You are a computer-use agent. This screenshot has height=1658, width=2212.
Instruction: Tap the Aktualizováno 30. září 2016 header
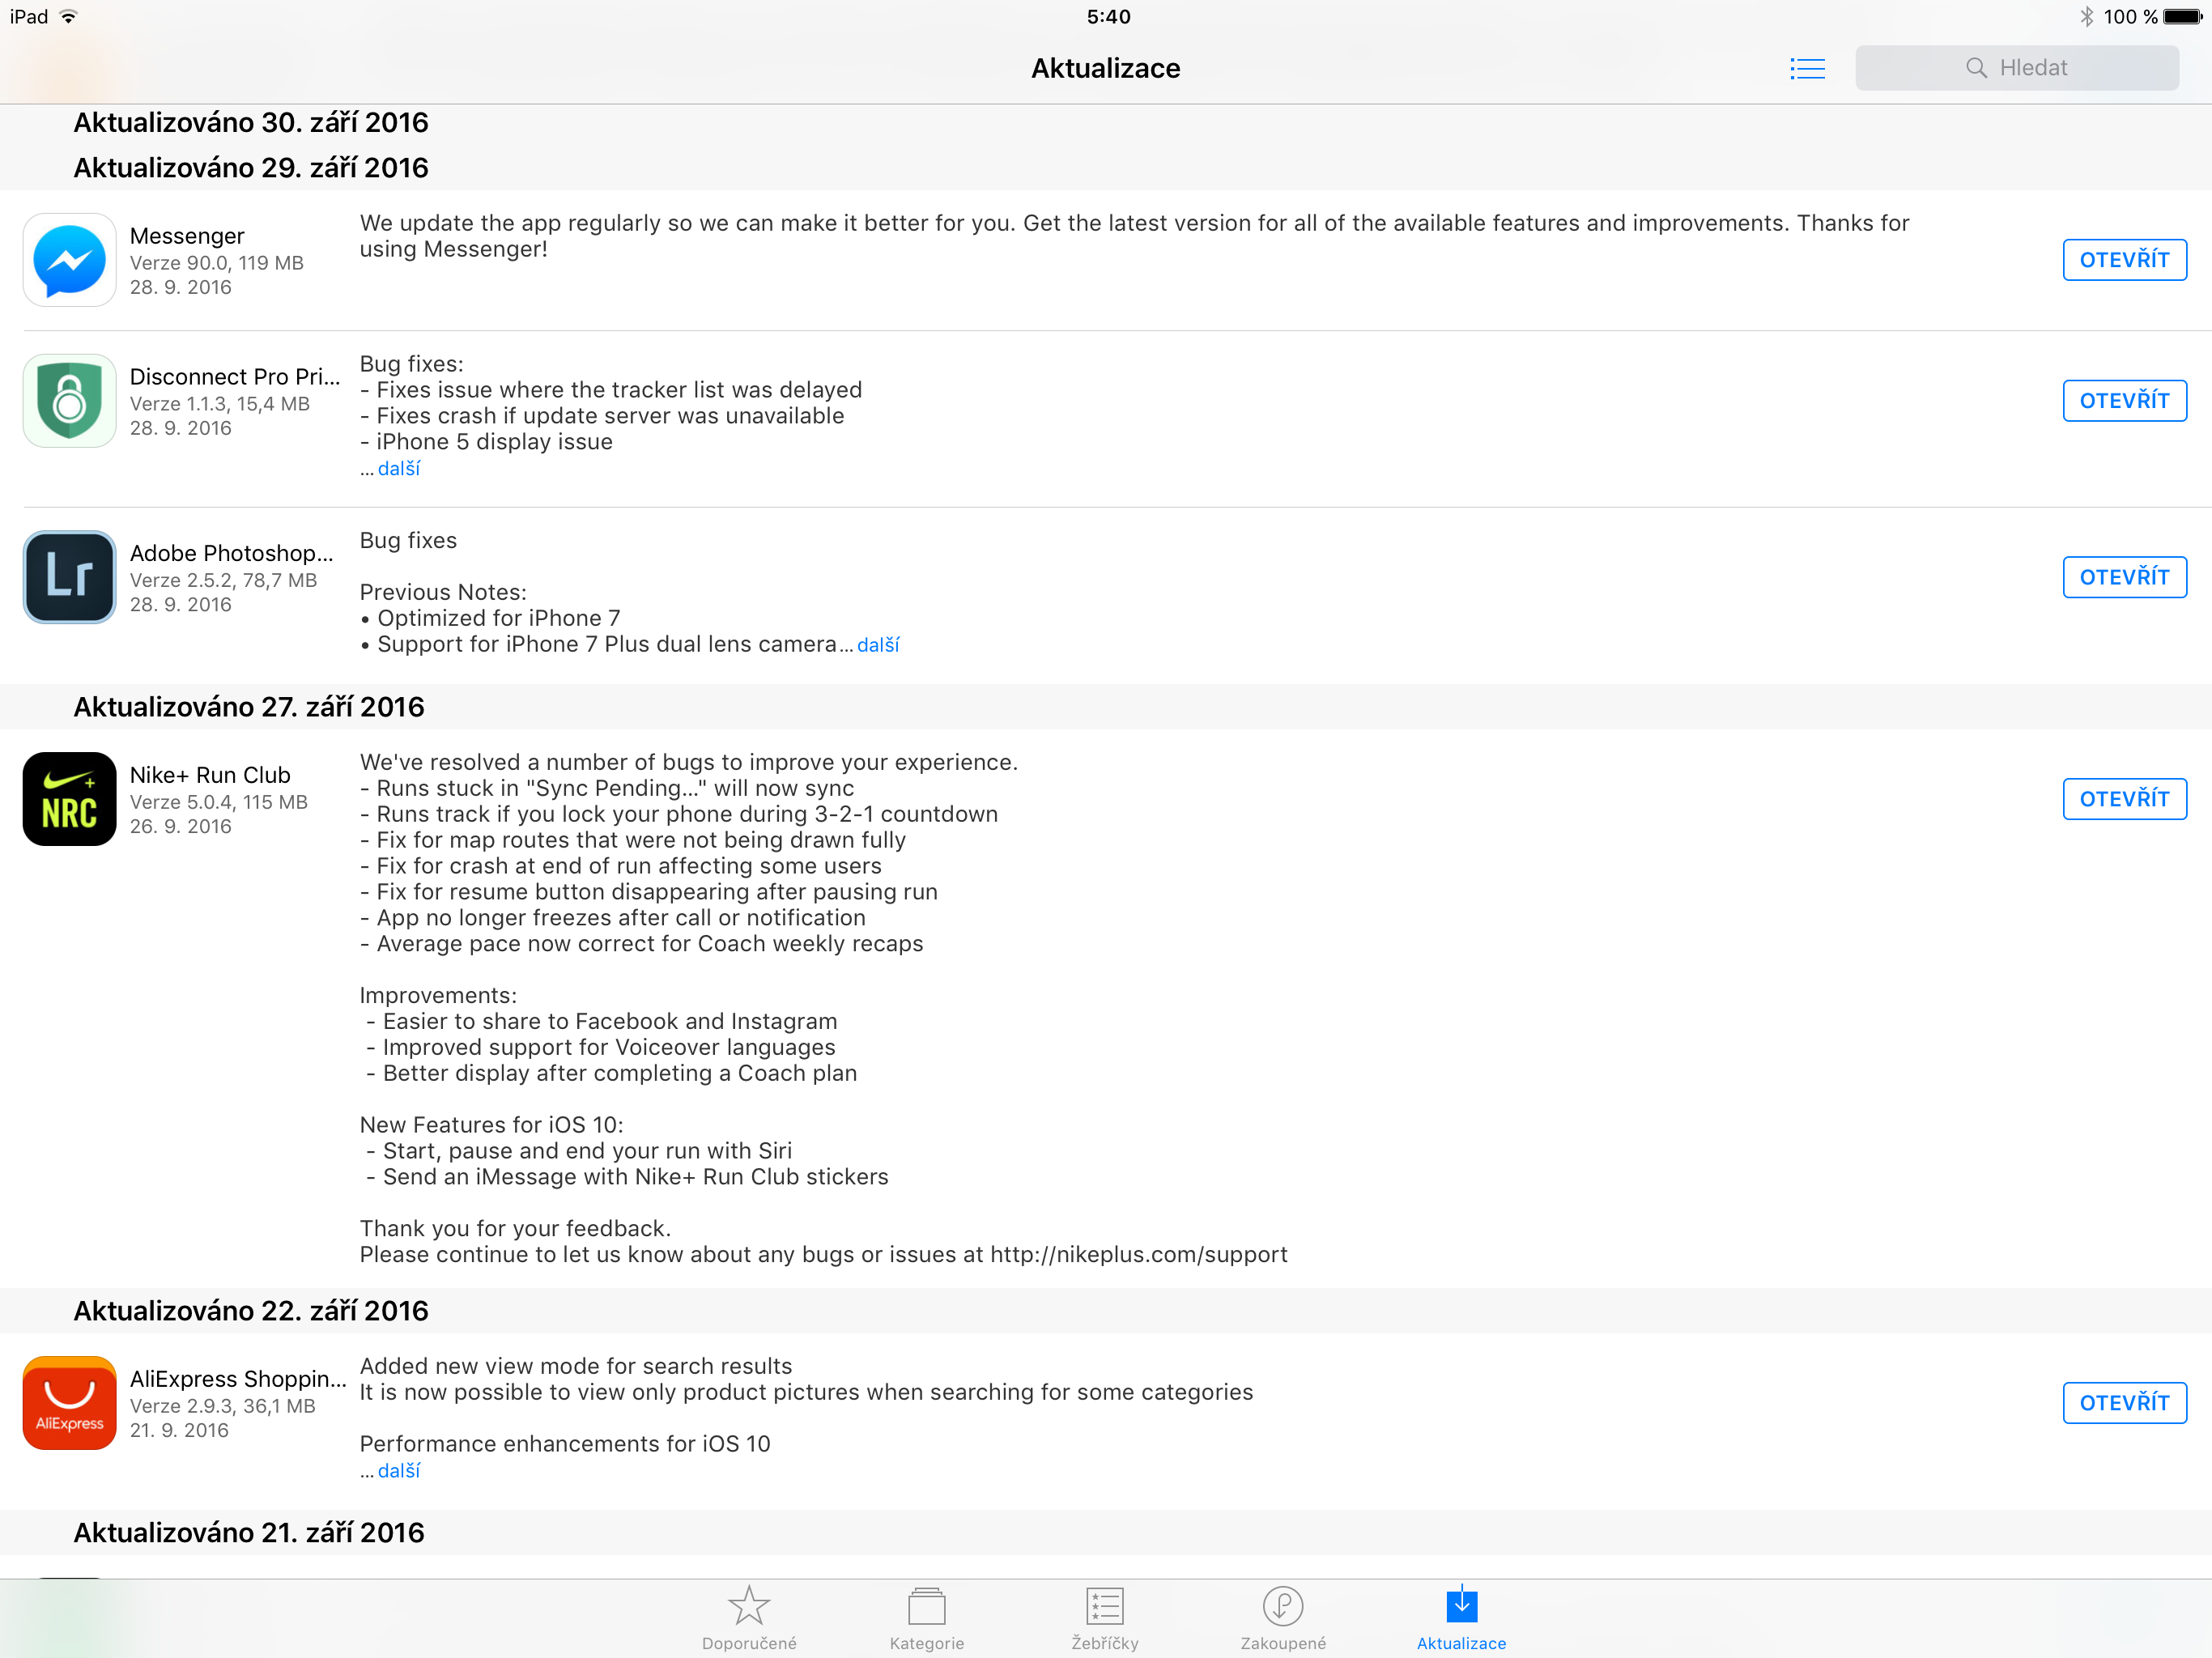pyautogui.click(x=251, y=122)
